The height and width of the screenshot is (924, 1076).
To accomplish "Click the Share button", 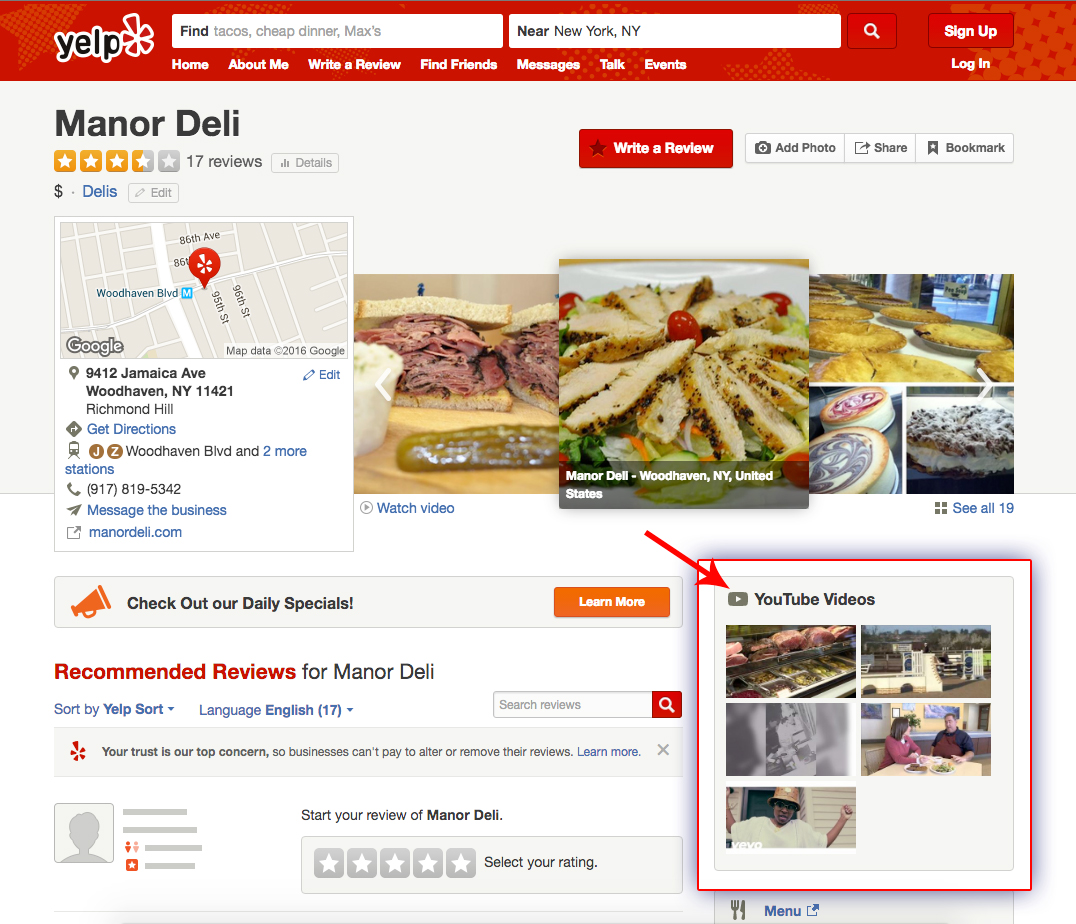I will tap(880, 148).
